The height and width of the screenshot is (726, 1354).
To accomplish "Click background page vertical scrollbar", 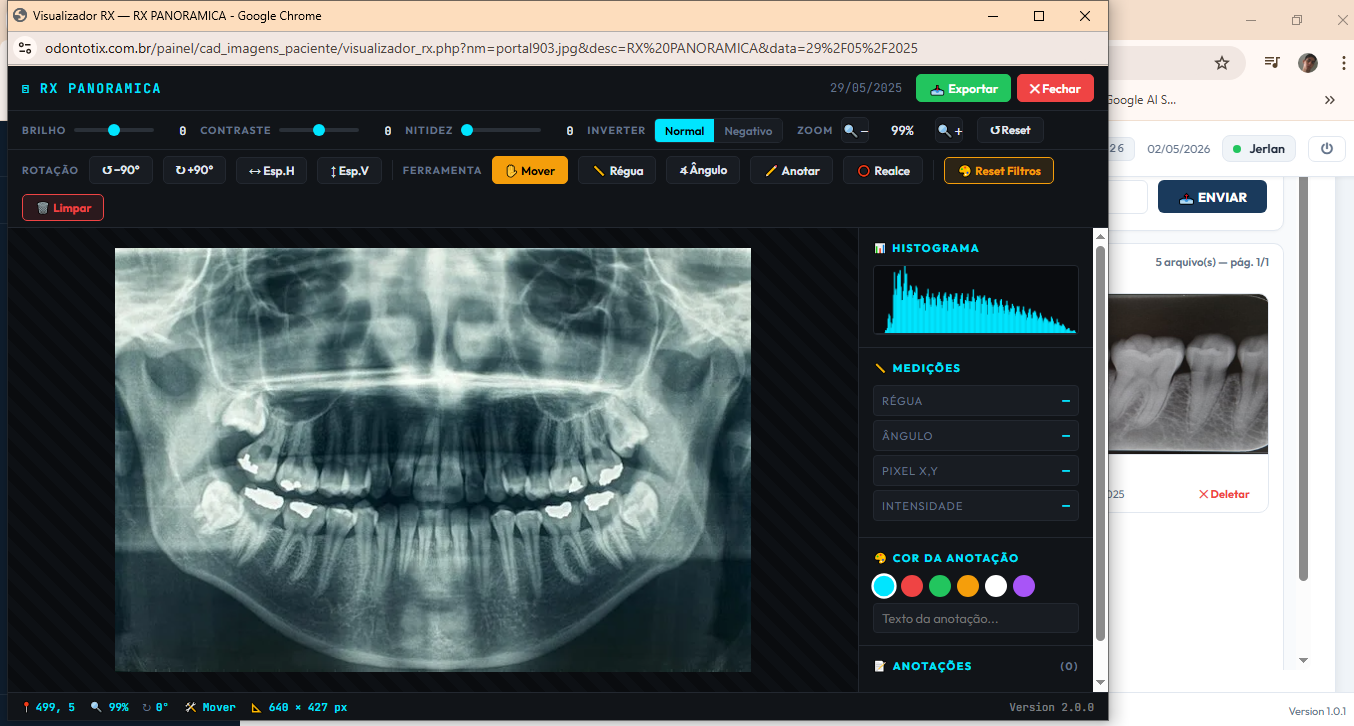I will (1303, 380).
